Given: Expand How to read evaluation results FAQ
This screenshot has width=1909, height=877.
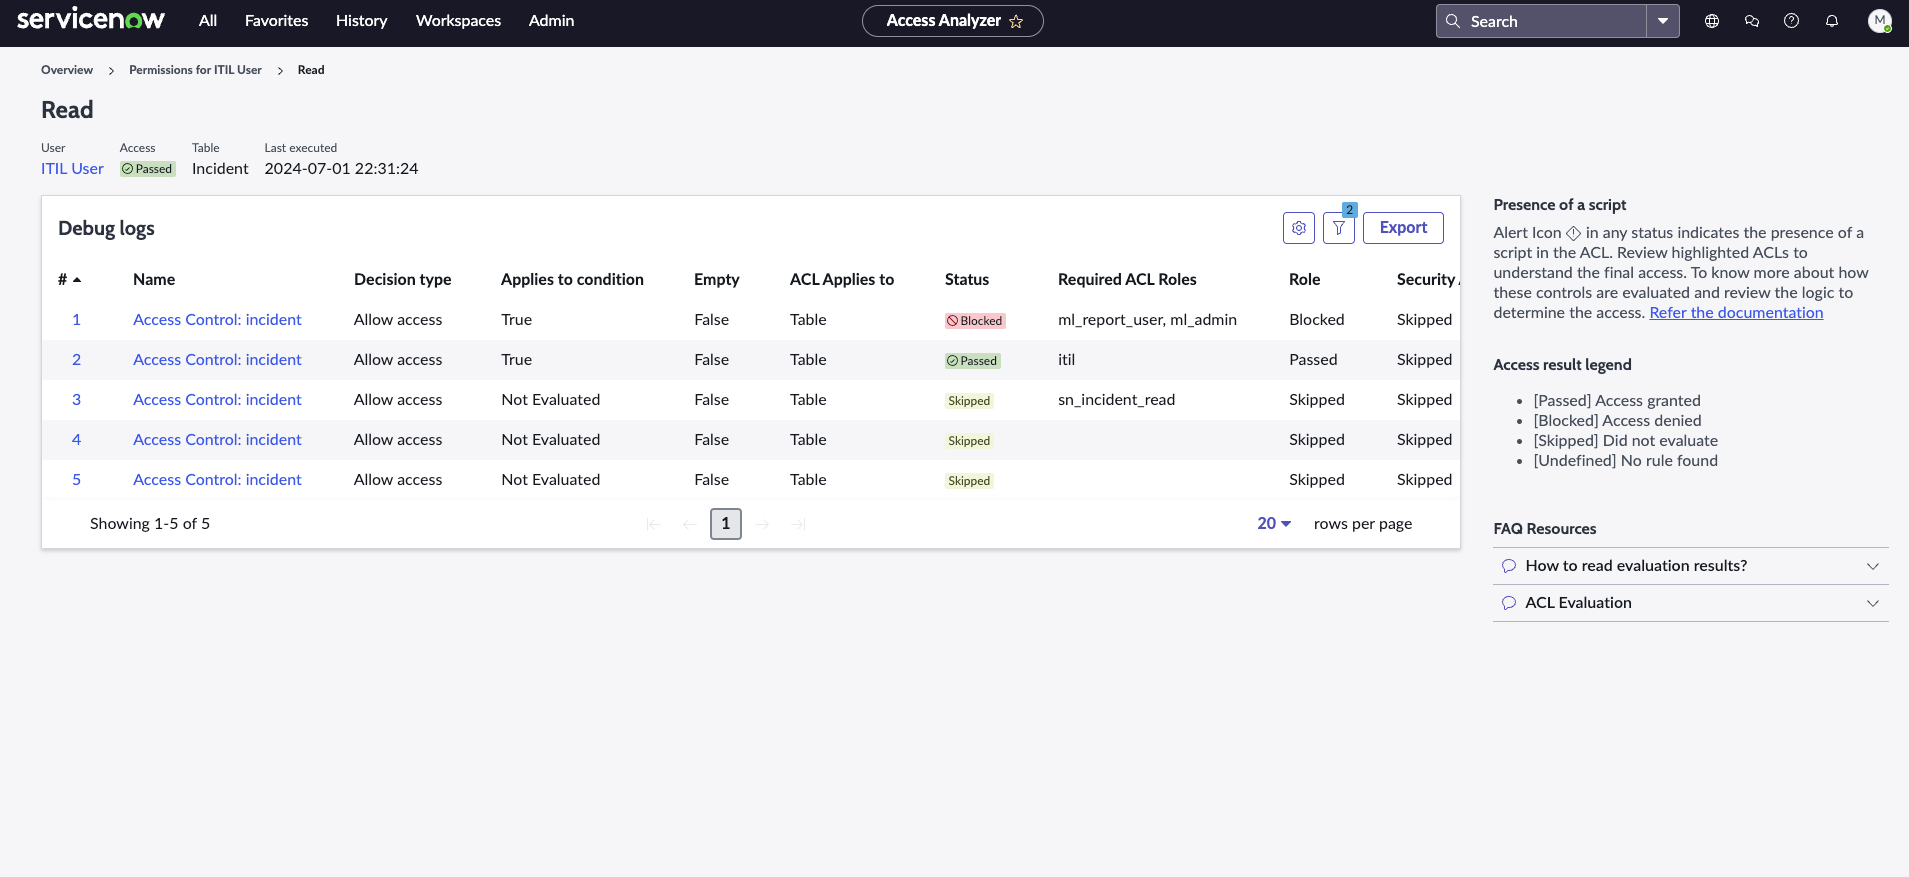Looking at the screenshot, I should coord(1691,566).
